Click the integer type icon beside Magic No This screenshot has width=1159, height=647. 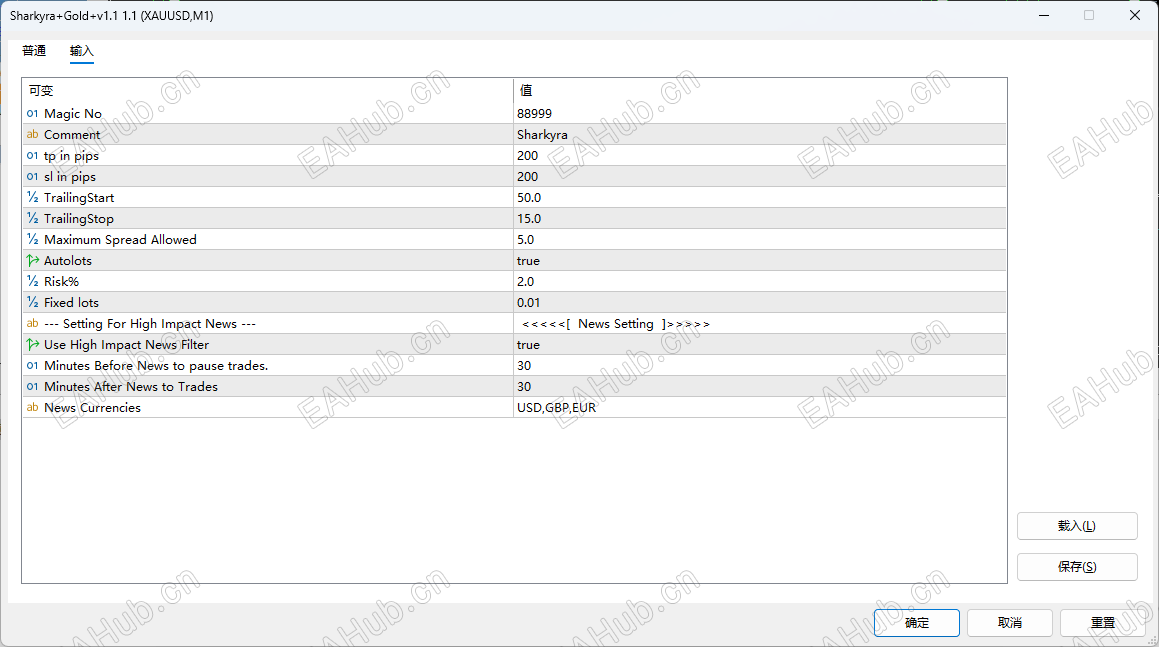pos(33,114)
